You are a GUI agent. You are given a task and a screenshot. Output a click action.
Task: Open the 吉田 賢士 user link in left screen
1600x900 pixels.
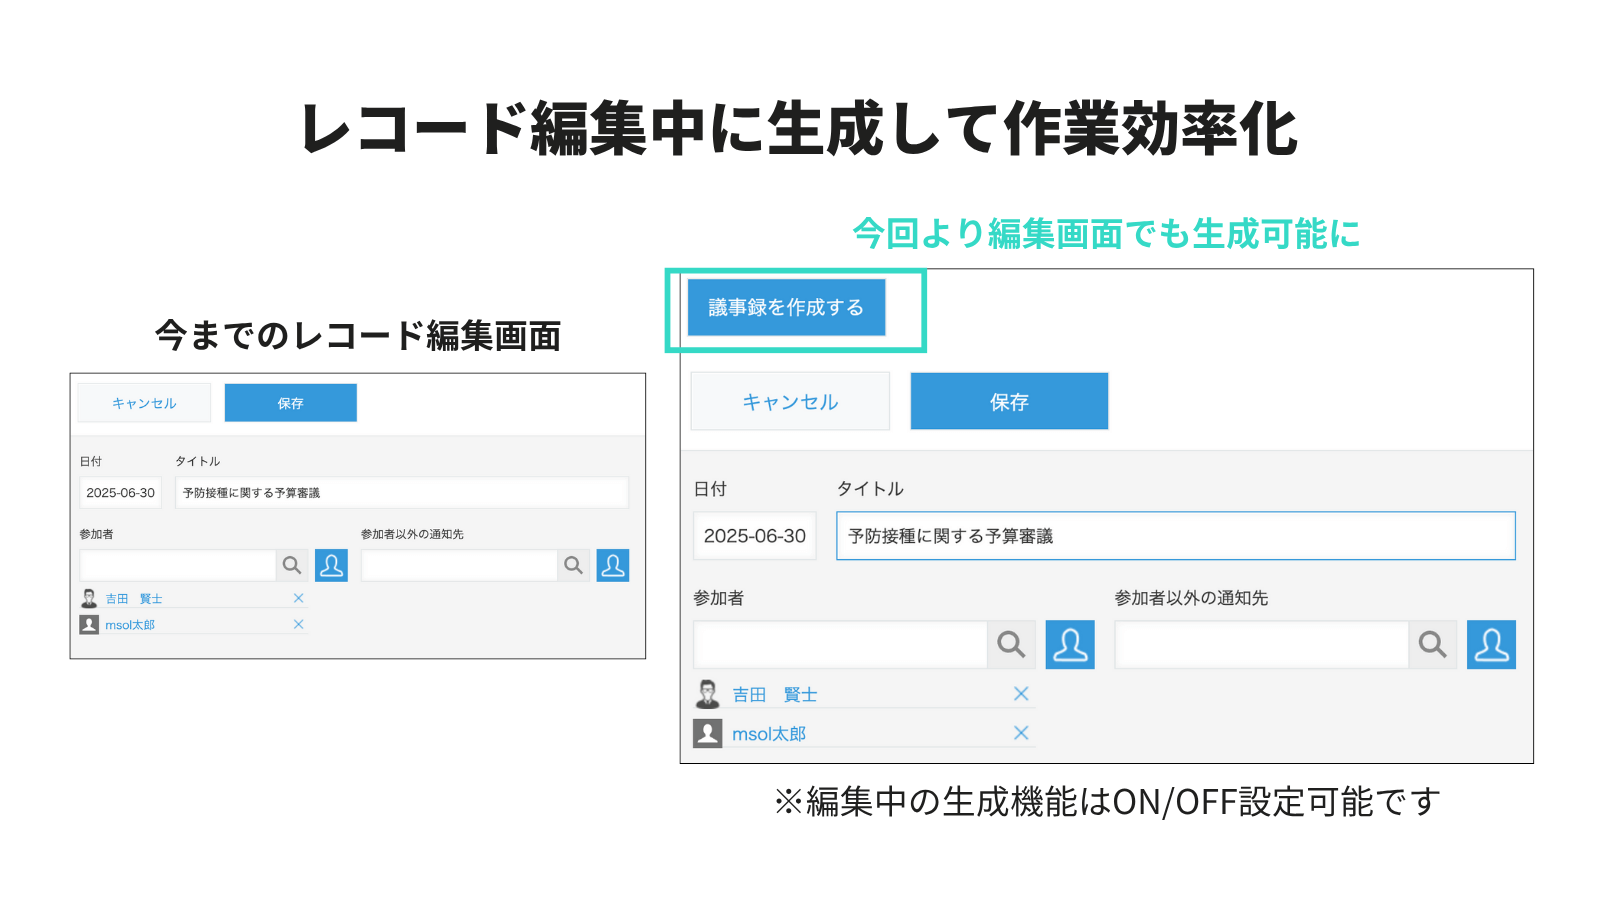coord(134,599)
